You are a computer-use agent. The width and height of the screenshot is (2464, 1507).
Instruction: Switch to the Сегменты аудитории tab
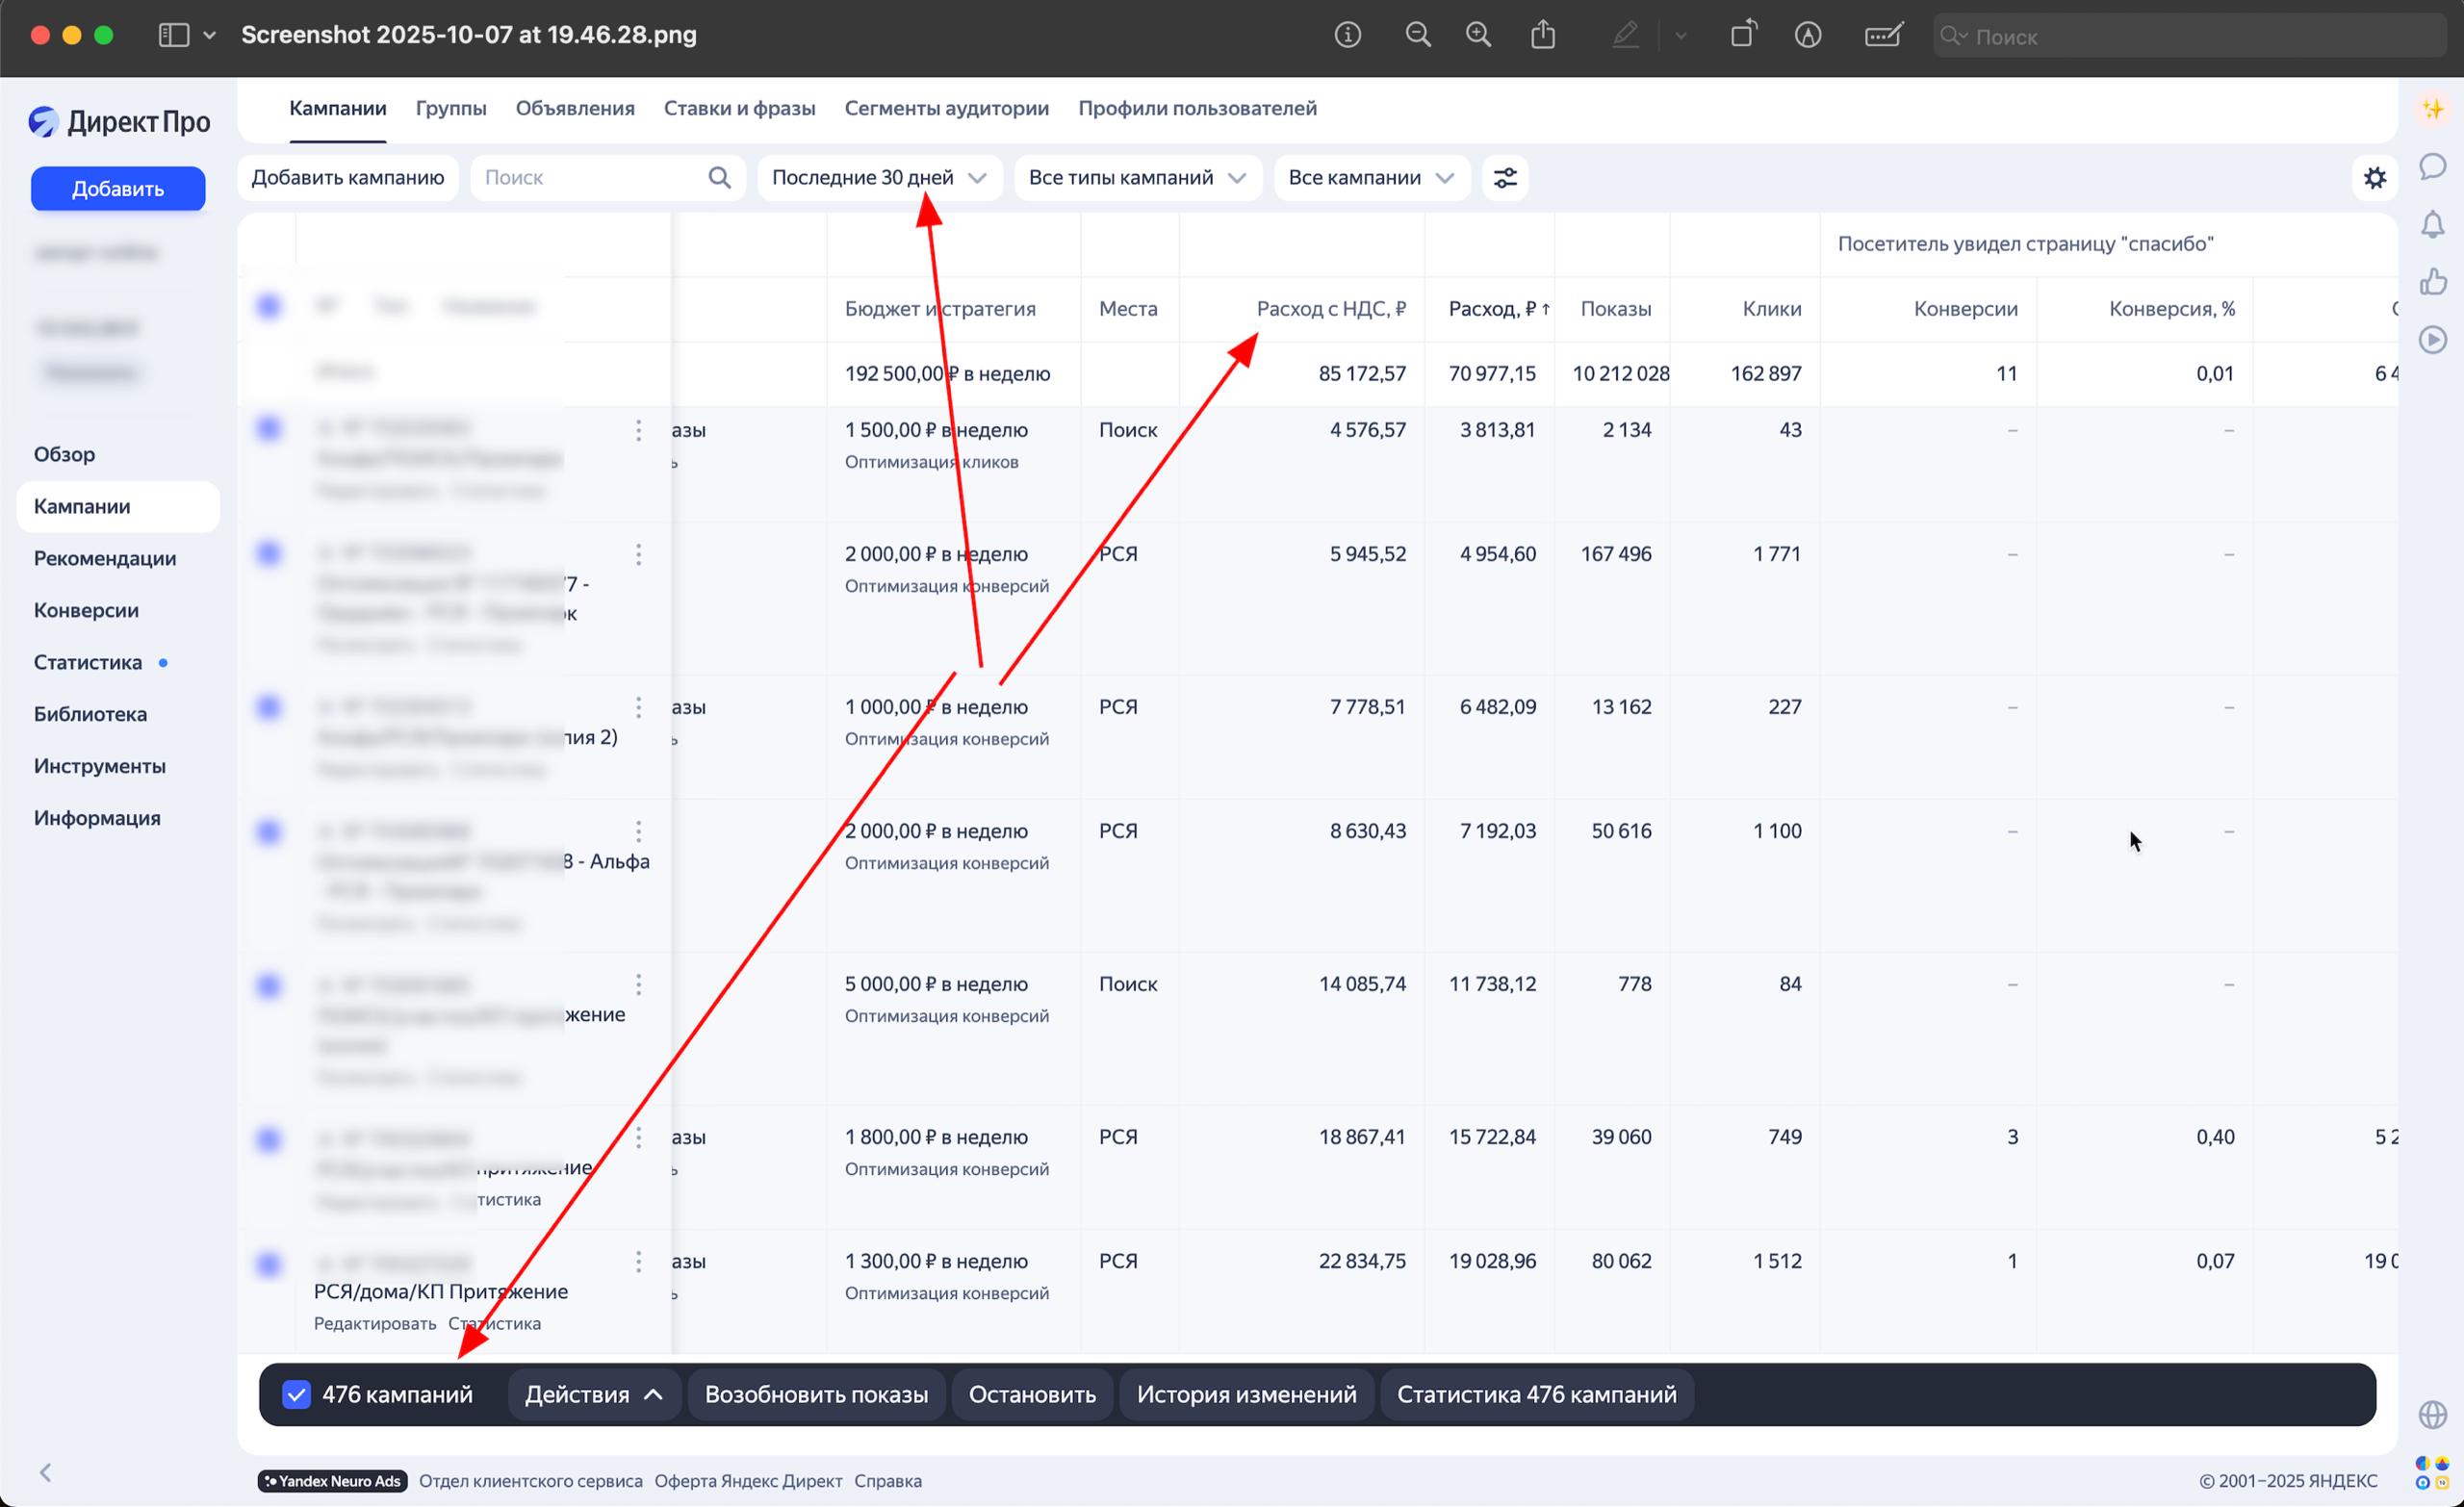(946, 108)
